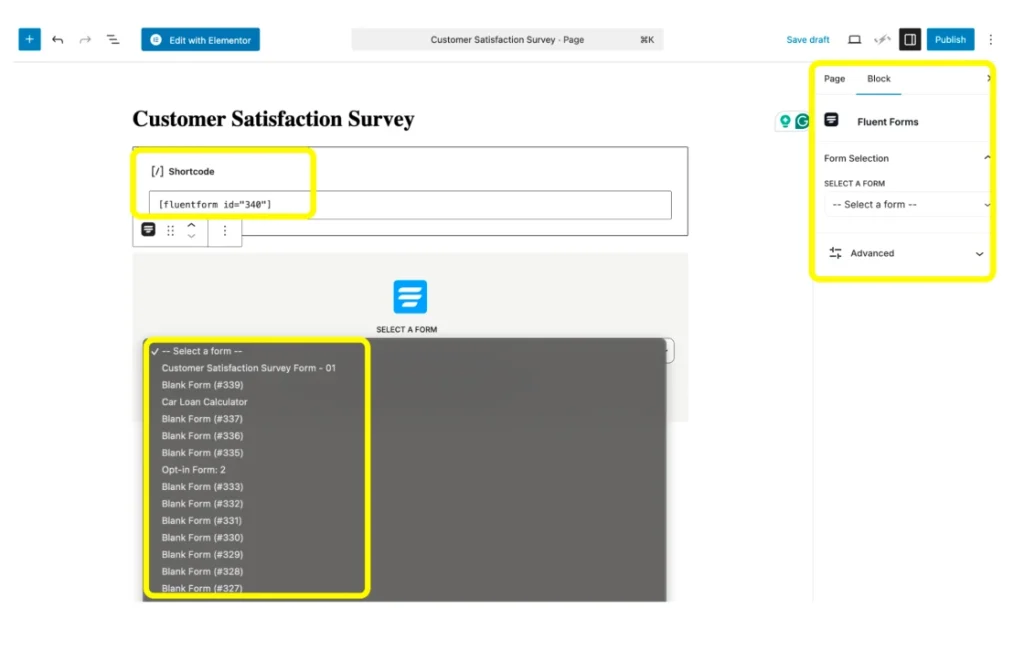Viewport: 1024px width, 651px height.
Task: Toggle the settings sidebar panel icon
Action: [x=910, y=40]
